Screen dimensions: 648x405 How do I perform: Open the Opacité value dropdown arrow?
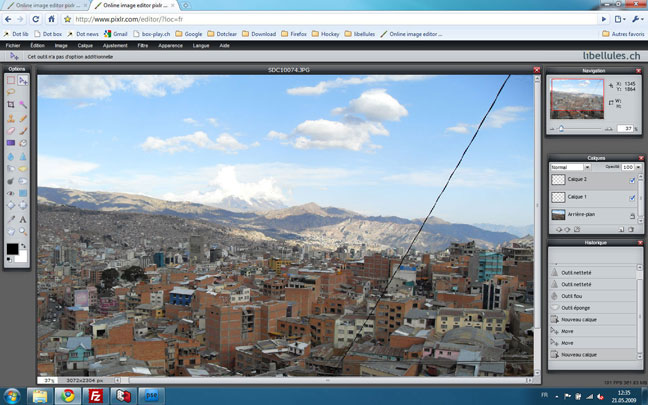[638, 167]
